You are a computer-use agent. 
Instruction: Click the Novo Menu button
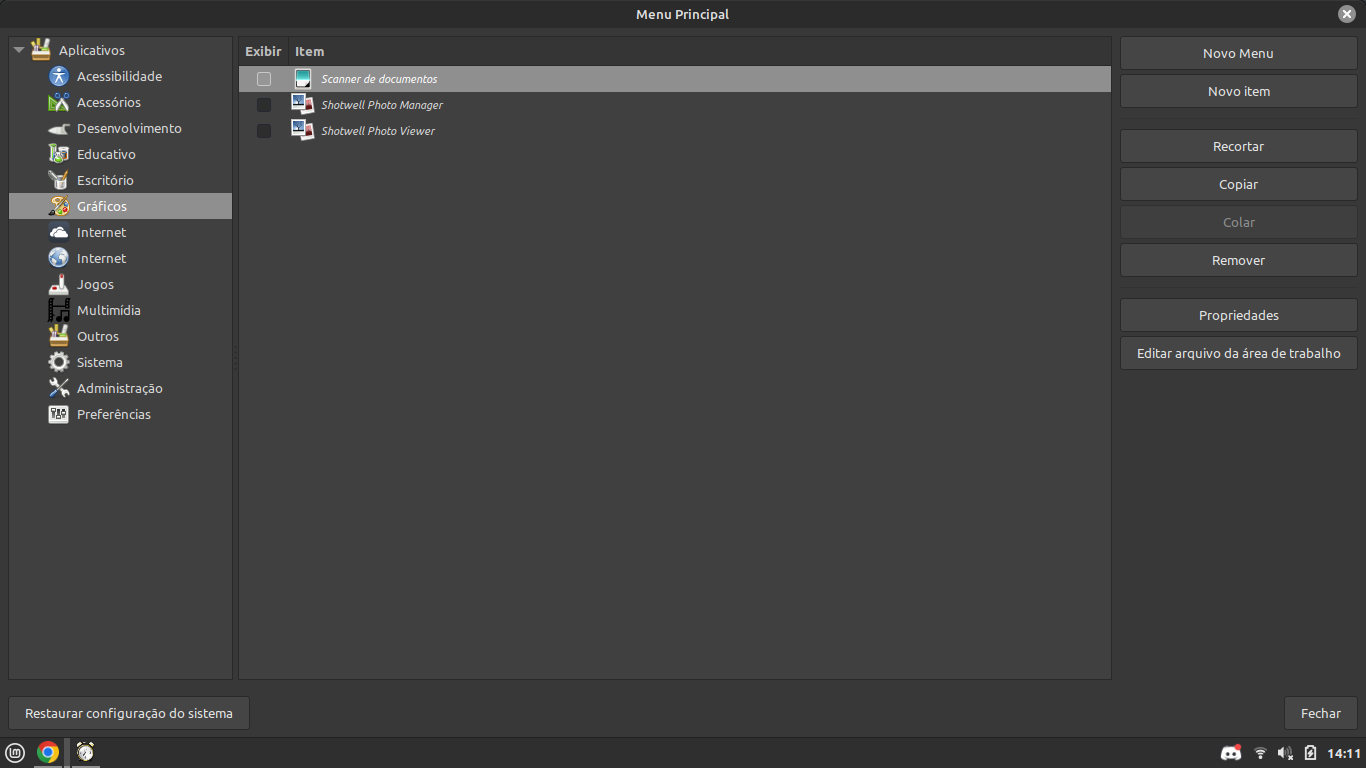pyautogui.click(x=1238, y=53)
